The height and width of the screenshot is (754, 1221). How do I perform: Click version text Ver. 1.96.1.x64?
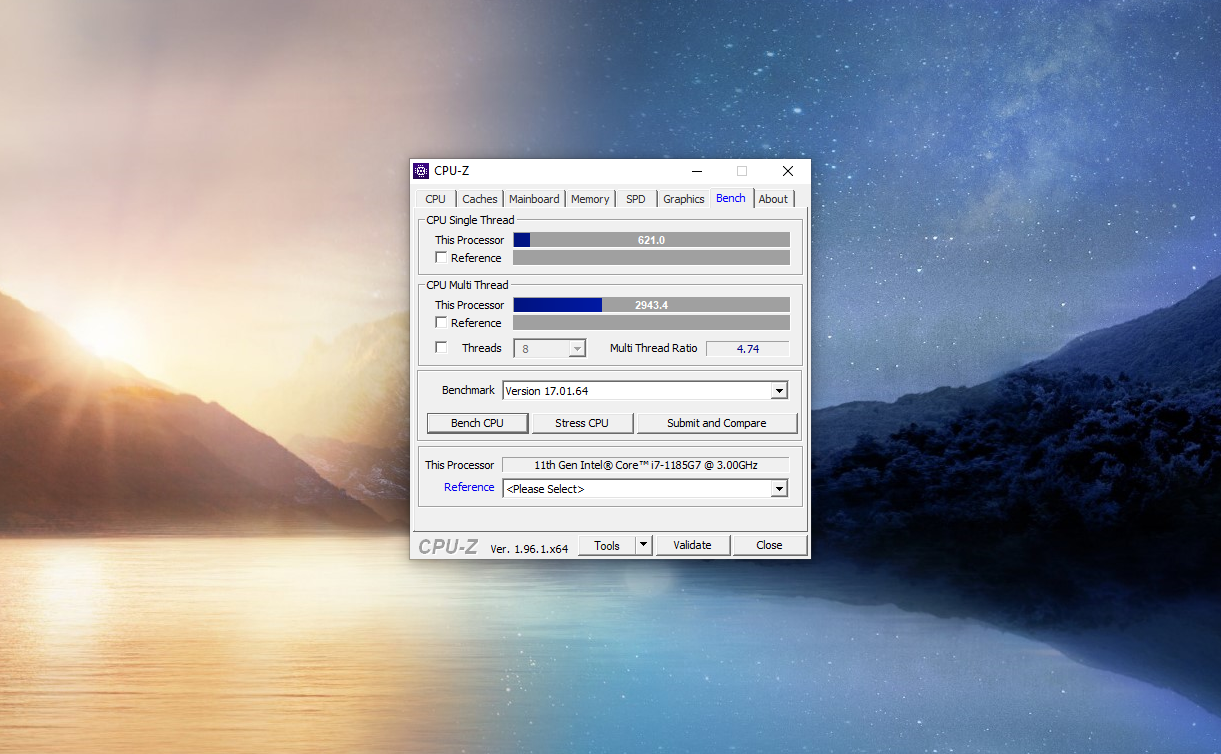click(x=529, y=549)
